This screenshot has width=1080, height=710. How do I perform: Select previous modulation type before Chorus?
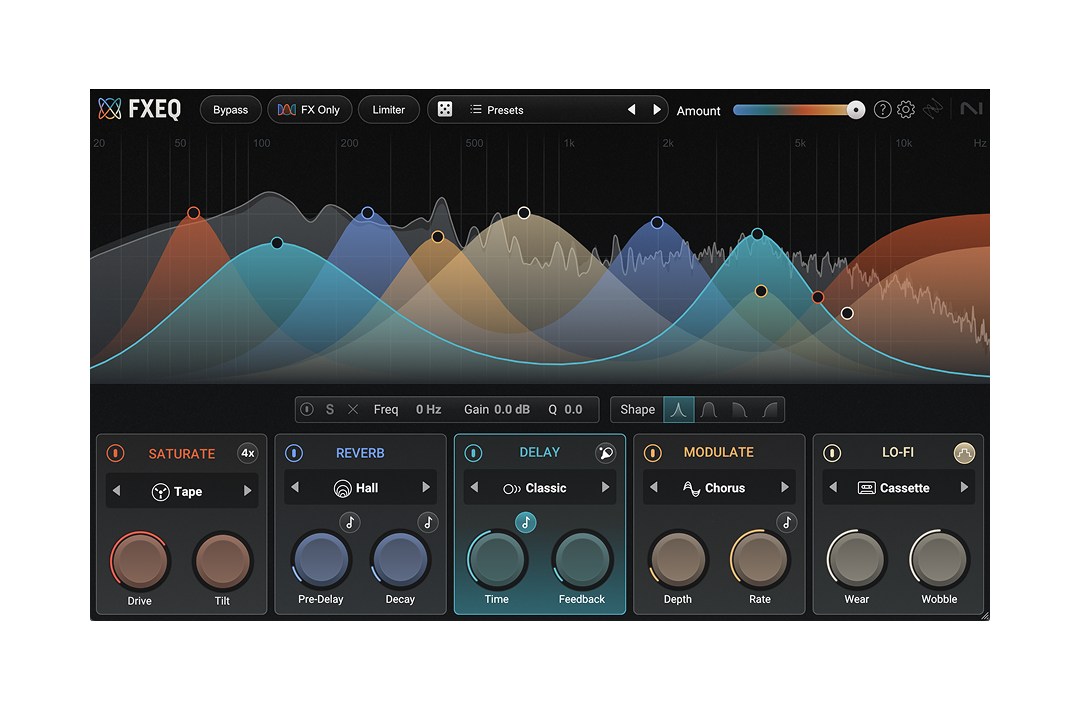pyautogui.click(x=654, y=487)
